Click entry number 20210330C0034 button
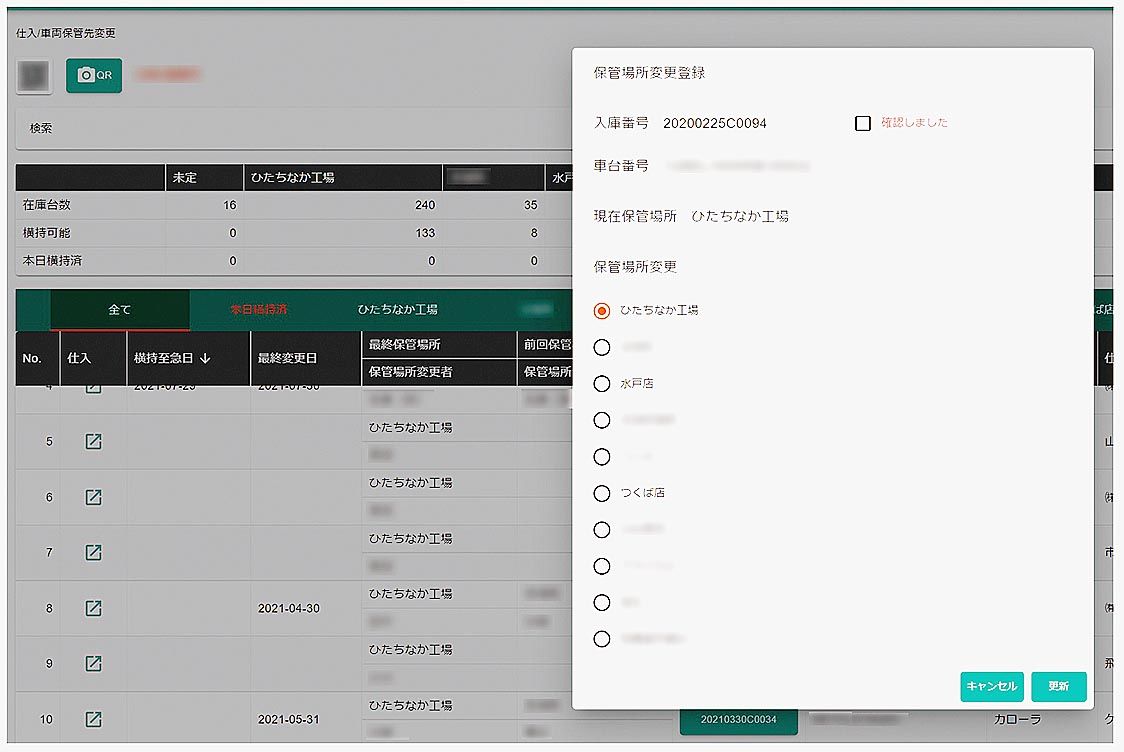This screenshot has height=752, width=1124. click(x=738, y=719)
